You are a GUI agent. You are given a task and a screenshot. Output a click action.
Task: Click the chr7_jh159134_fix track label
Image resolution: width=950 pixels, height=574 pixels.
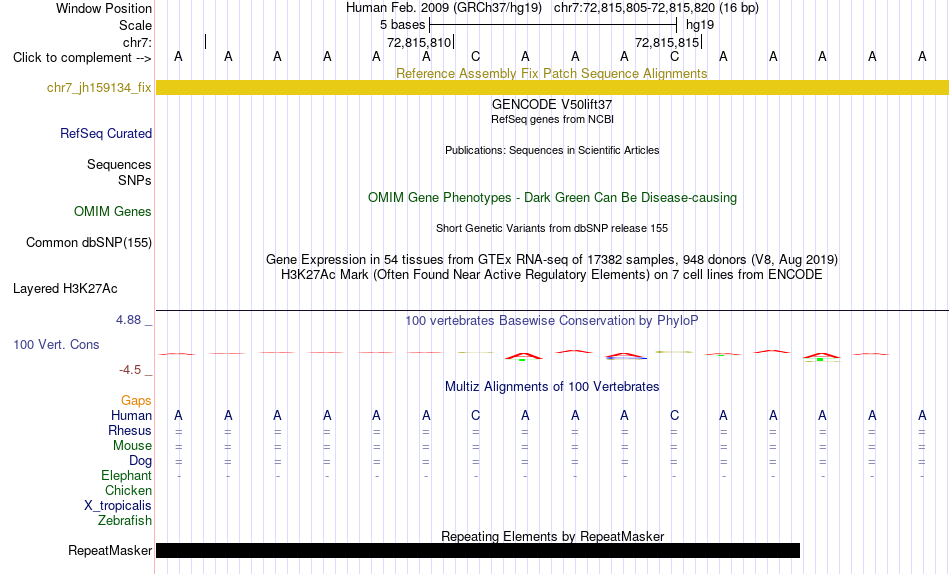tap(99, 88)
